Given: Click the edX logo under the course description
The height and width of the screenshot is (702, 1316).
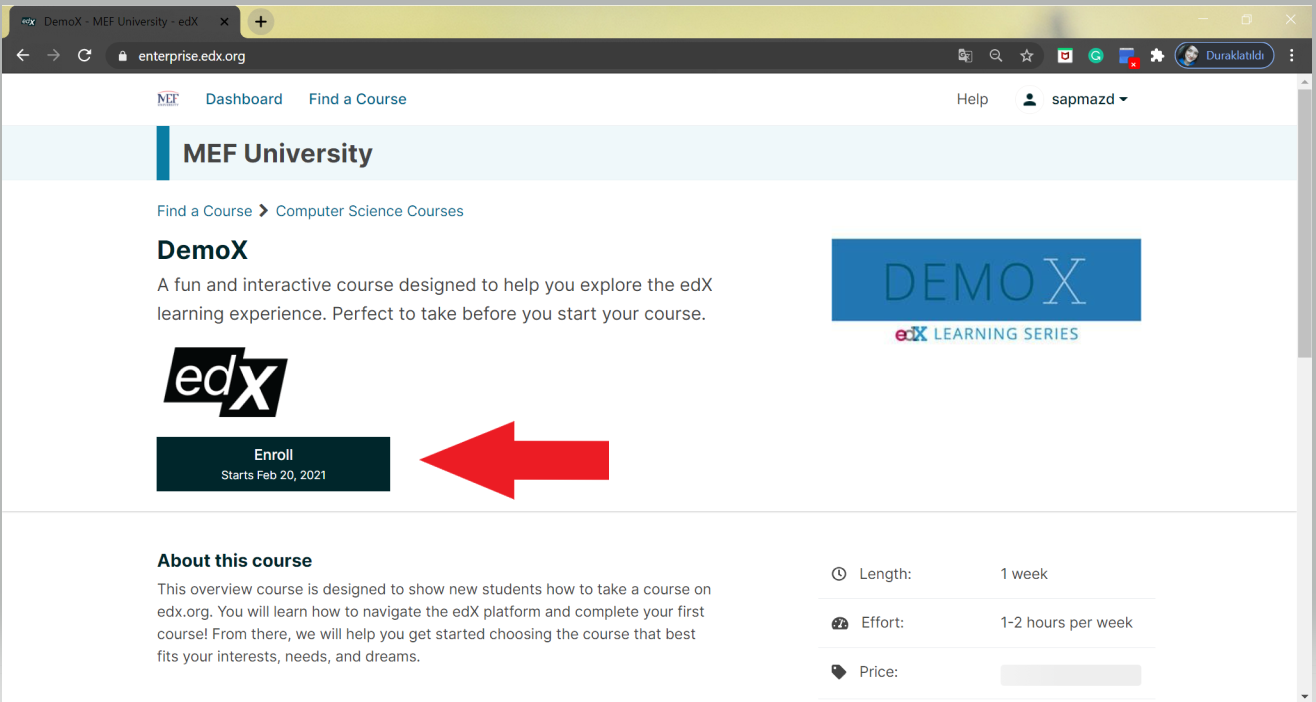Looking at the screenshot, I should tap(225, 382).
